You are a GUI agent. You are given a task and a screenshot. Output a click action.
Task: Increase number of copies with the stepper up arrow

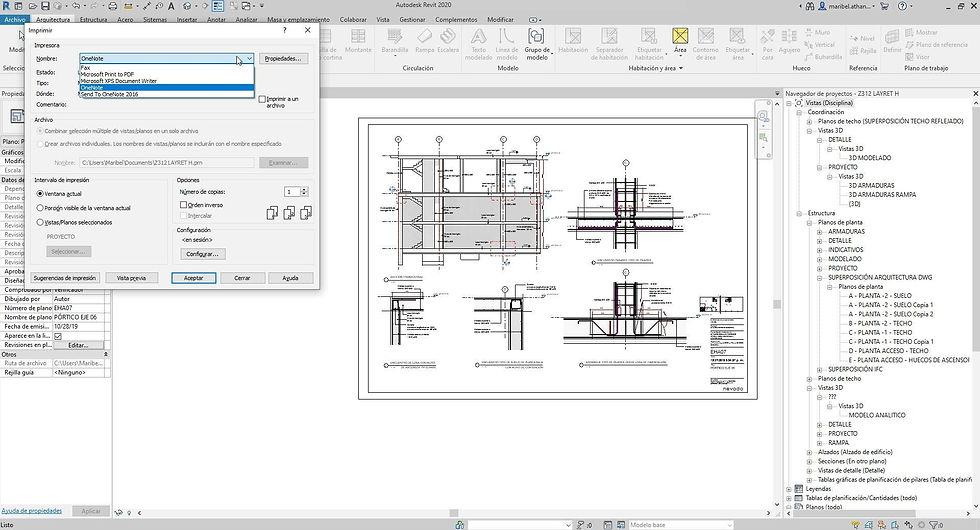point(304,189)
